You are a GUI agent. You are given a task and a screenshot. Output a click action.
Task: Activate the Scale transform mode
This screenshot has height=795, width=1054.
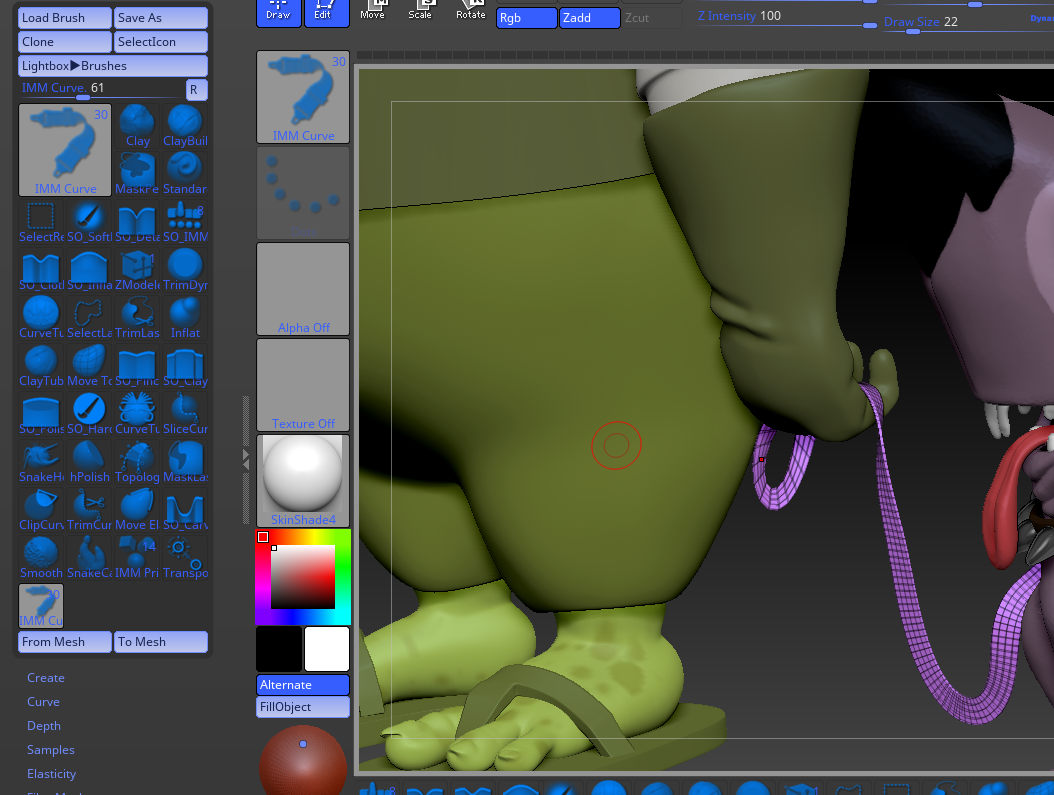(420, 12)
